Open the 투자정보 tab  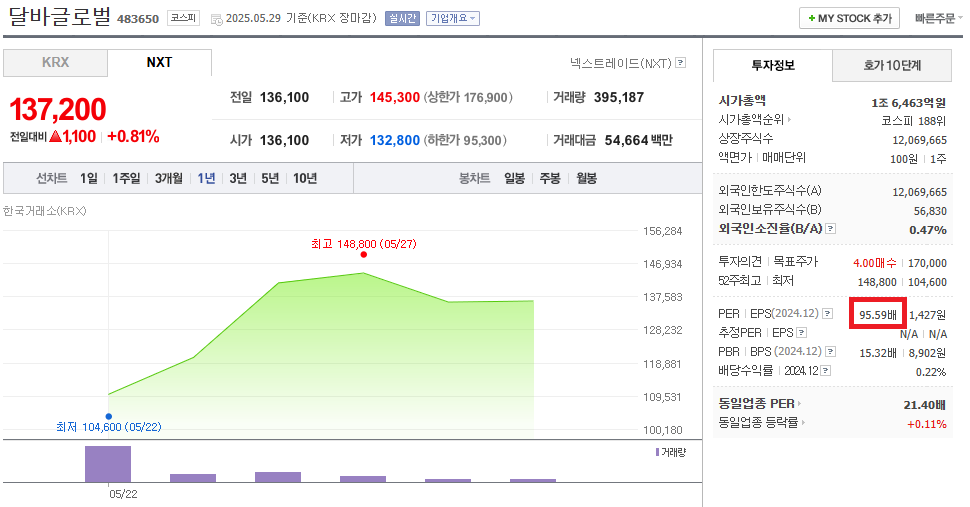click(x=773, y=65)
